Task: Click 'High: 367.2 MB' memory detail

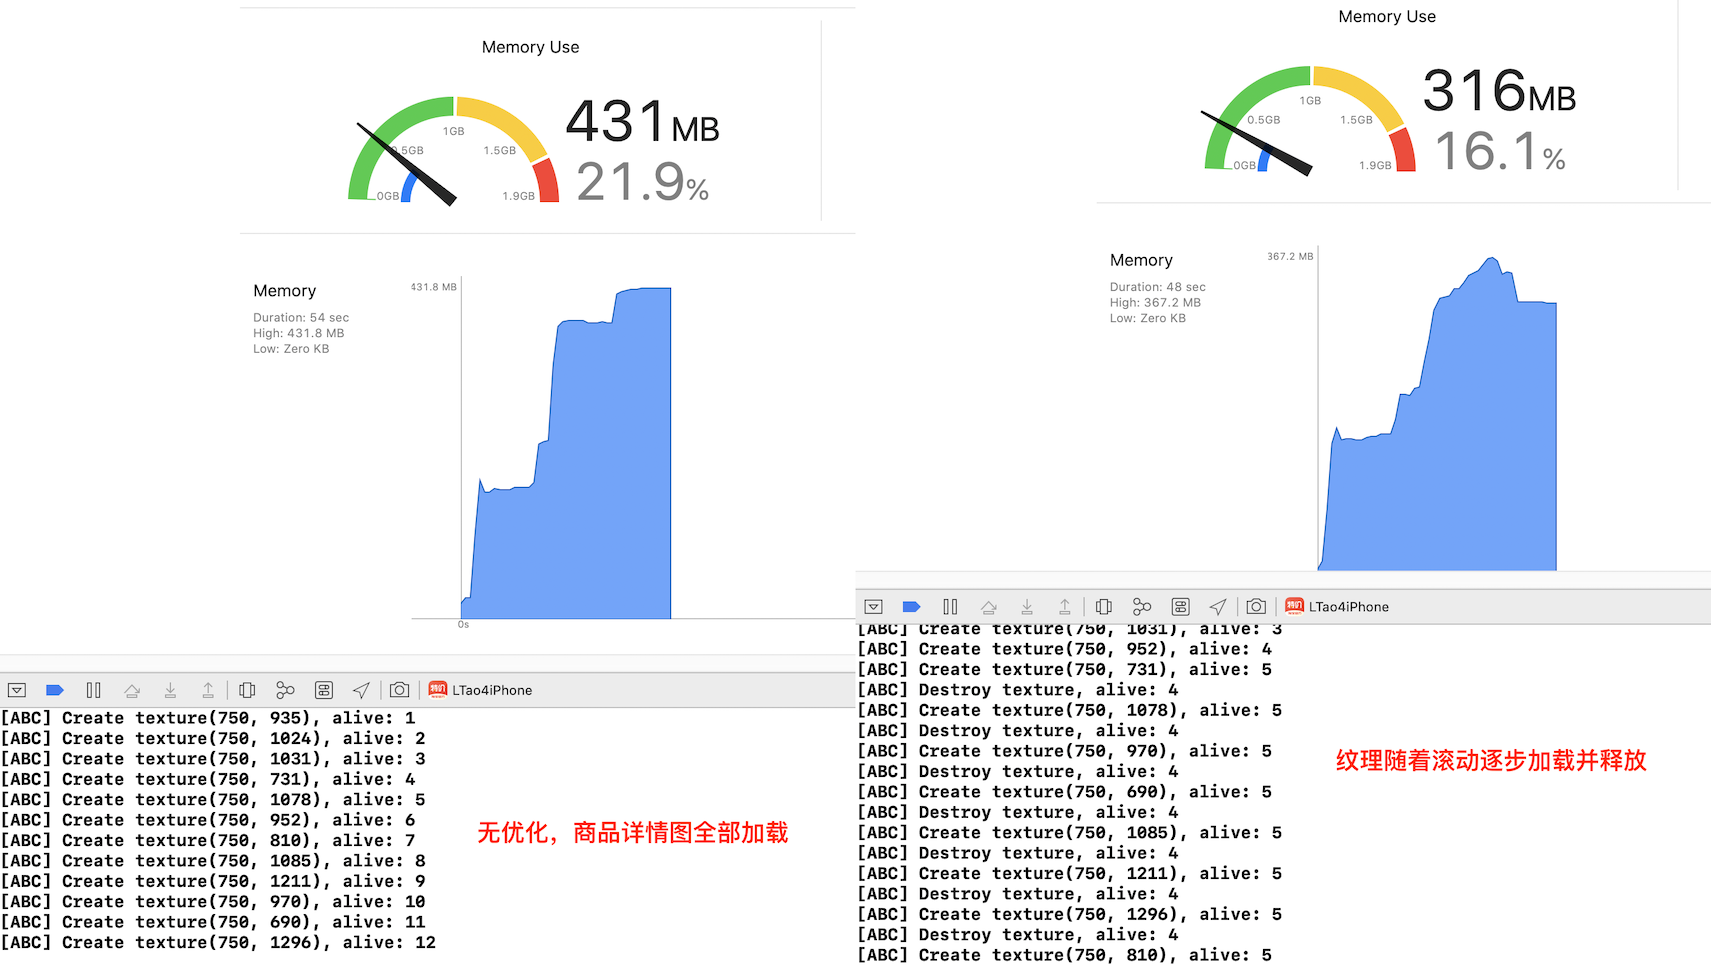Action: [1155, 303]
